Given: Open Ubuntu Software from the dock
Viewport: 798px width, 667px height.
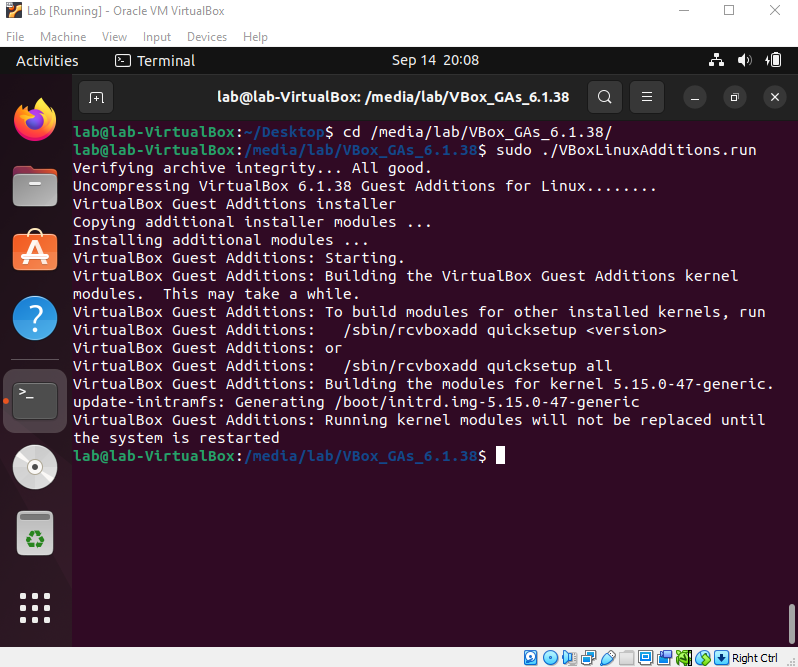Looking at the screenshot, I should click(x=35, y=250).
